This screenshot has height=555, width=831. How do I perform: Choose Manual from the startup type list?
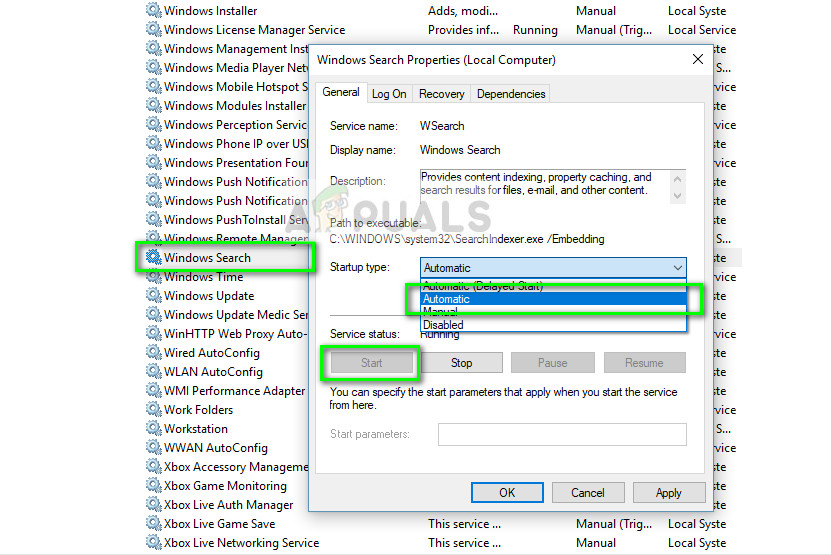tap(553, 312)
